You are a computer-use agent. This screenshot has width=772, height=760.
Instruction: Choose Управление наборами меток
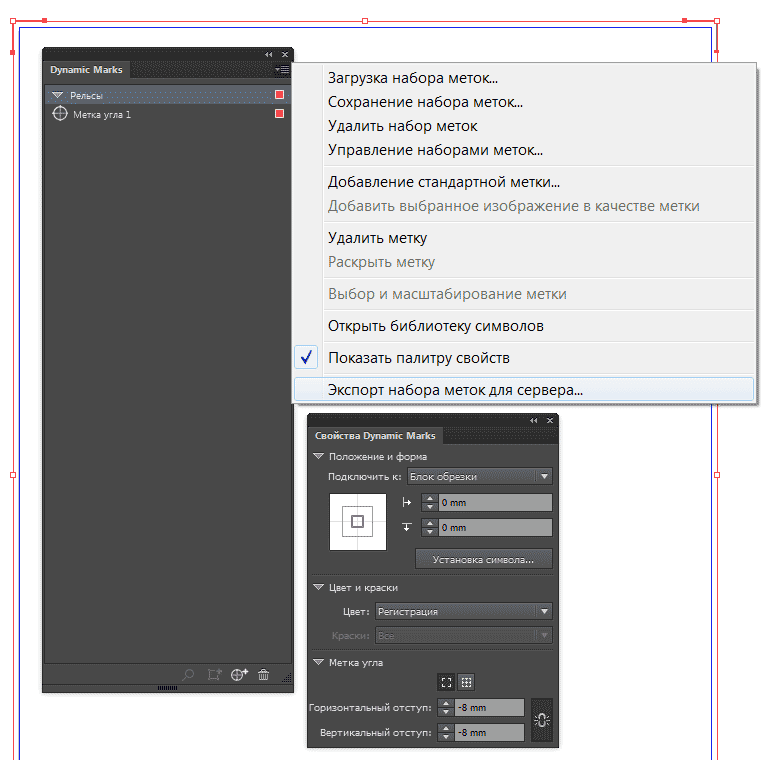[523, 150]
